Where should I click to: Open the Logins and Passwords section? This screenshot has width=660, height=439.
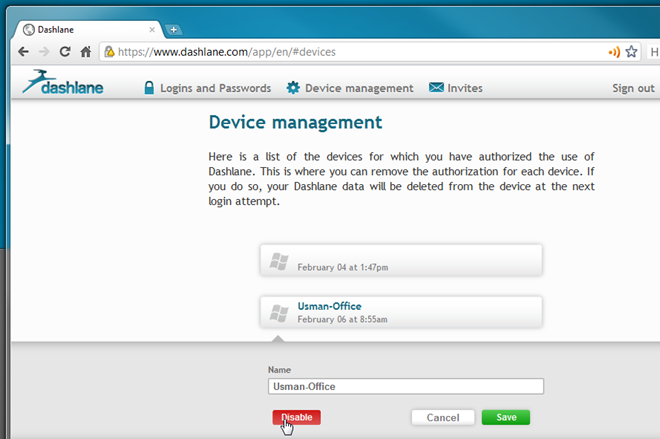point(216,88)
